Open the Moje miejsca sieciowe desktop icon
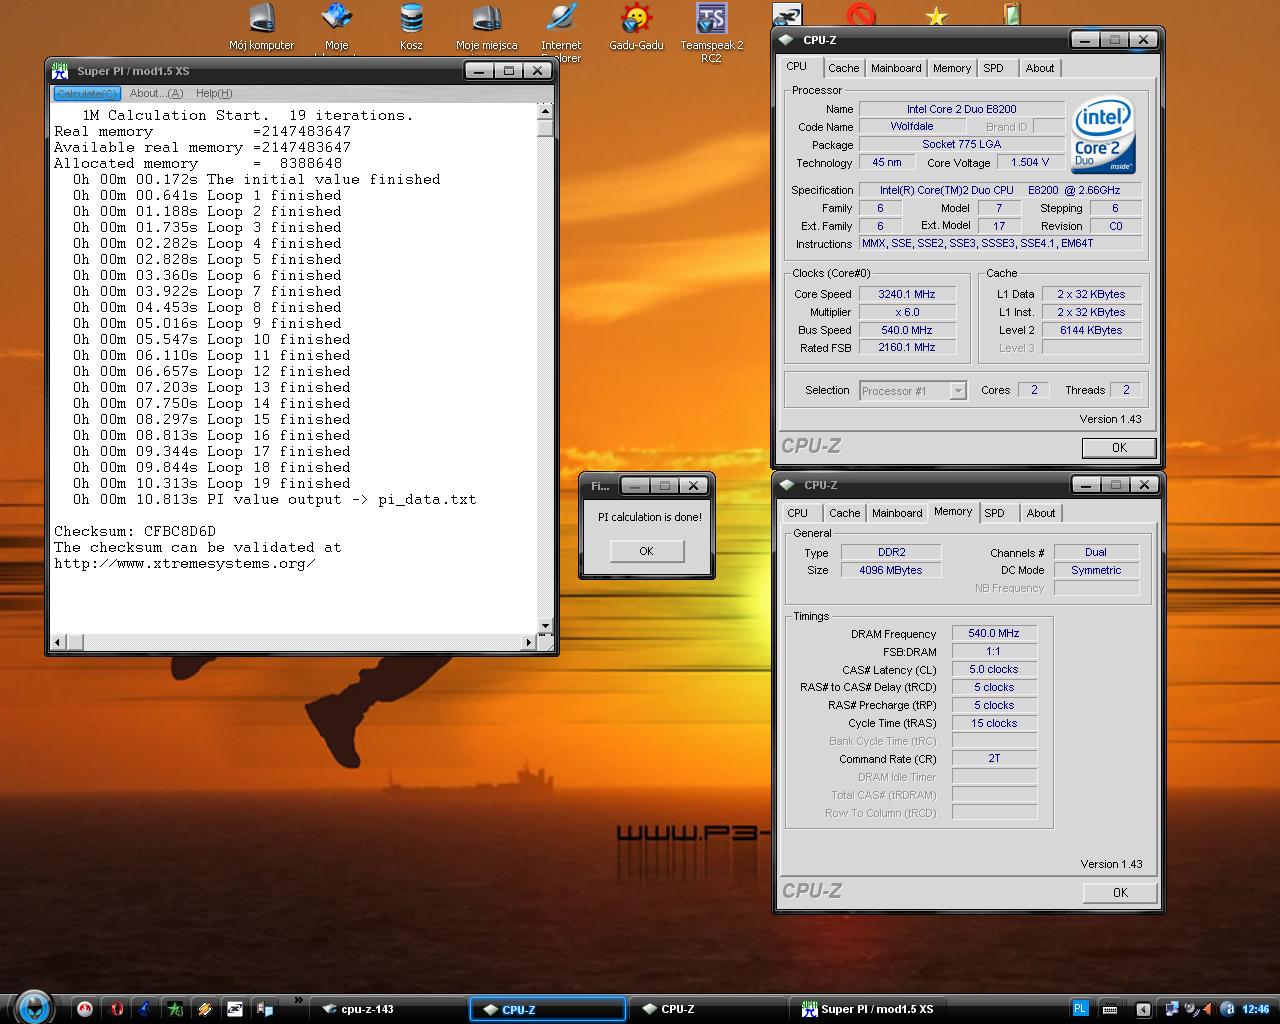The height and width of the screenshot is (1024, 1280). click(x=486, y=27)
